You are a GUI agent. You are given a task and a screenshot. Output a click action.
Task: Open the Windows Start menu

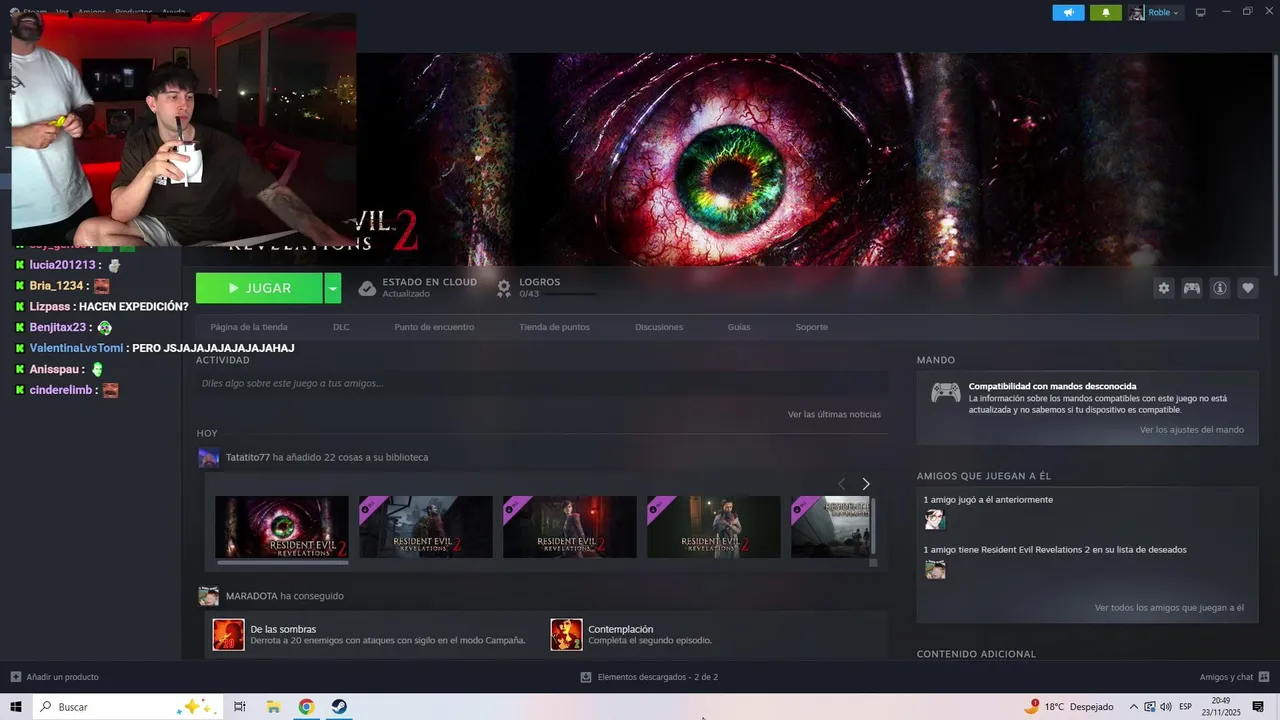coord(16,707)
